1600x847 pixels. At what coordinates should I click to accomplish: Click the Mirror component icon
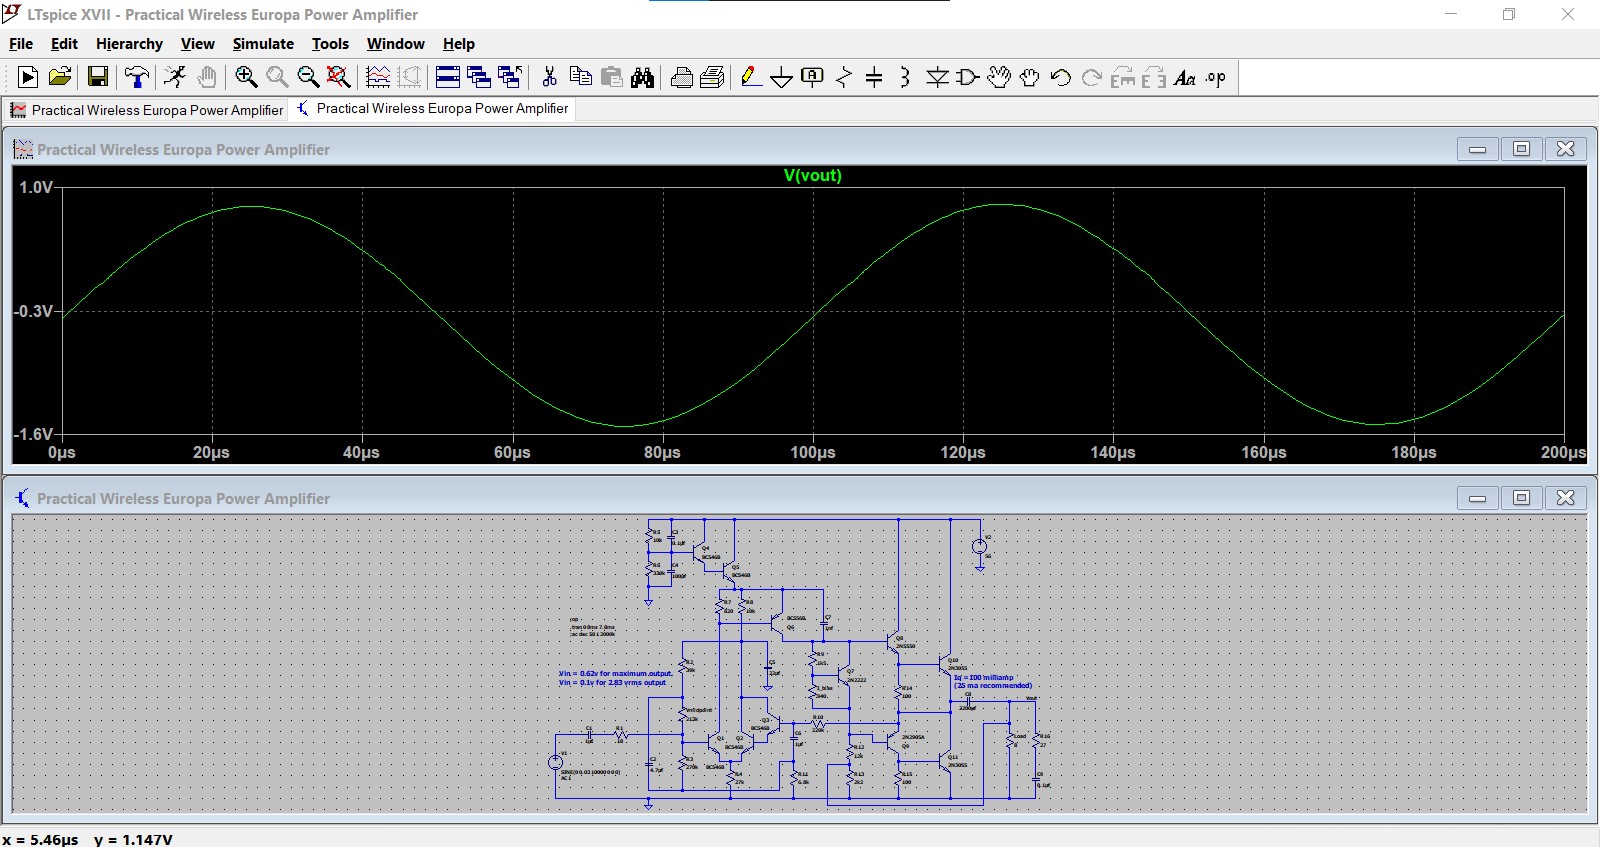[1154, 77]
